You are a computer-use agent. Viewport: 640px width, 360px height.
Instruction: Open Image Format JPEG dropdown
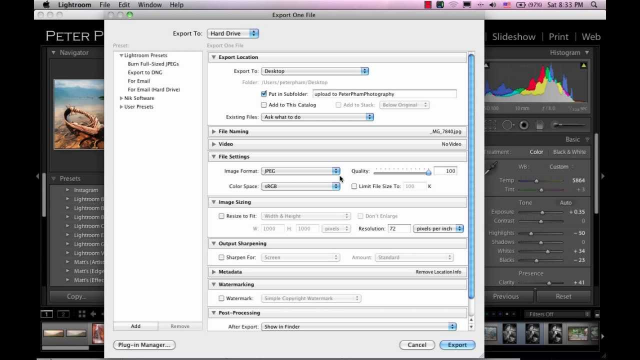300,171
